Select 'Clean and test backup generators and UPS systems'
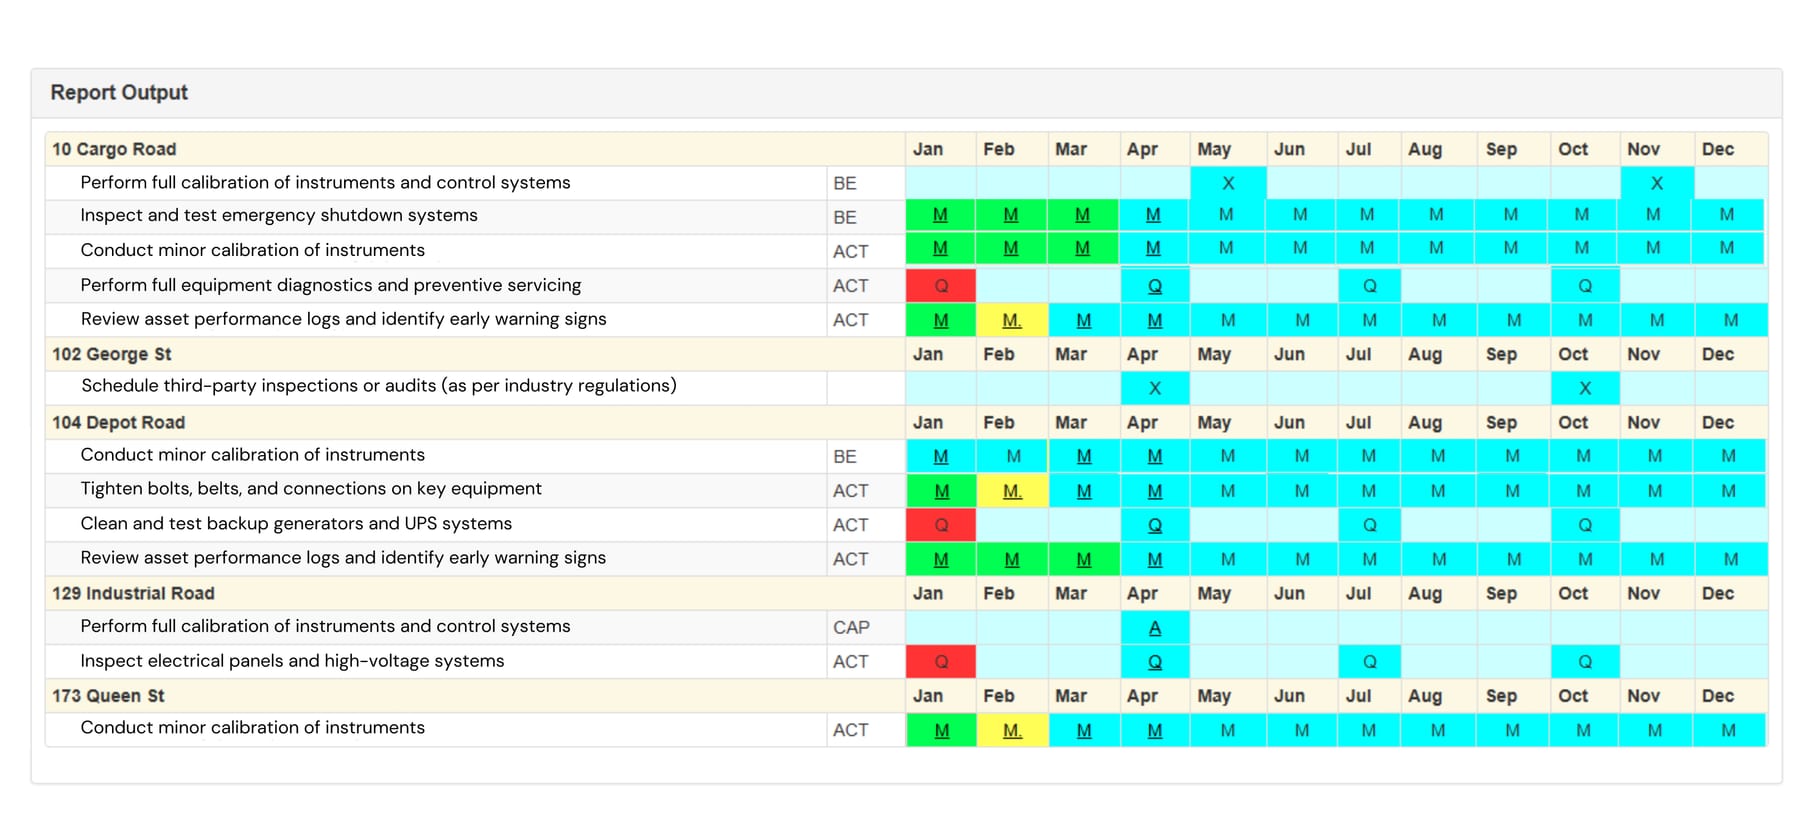The height and width of the screenshot is (834, 1800). 296,524
